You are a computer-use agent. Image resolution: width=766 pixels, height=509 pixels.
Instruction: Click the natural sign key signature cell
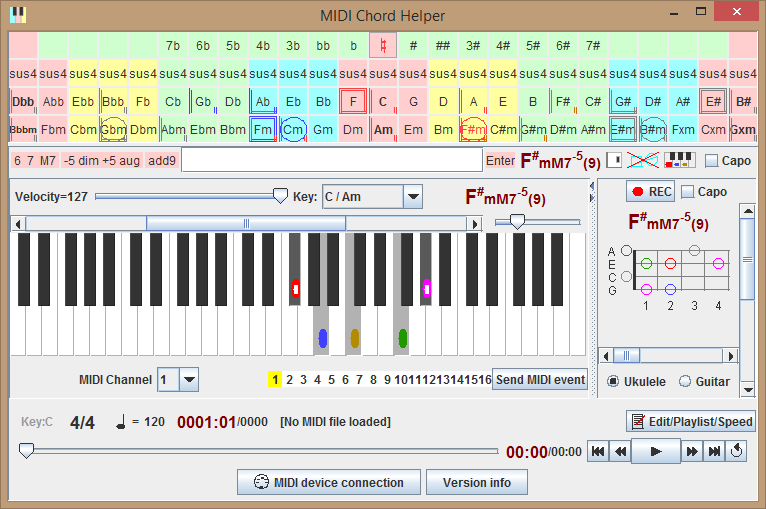tap(383, 45)
